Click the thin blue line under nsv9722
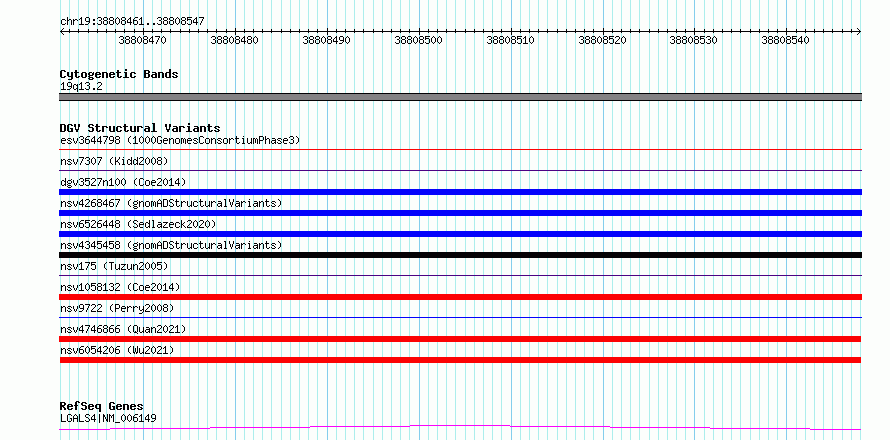Image resolution: width=890 pixels, height=440 pixels. (460, 318)
